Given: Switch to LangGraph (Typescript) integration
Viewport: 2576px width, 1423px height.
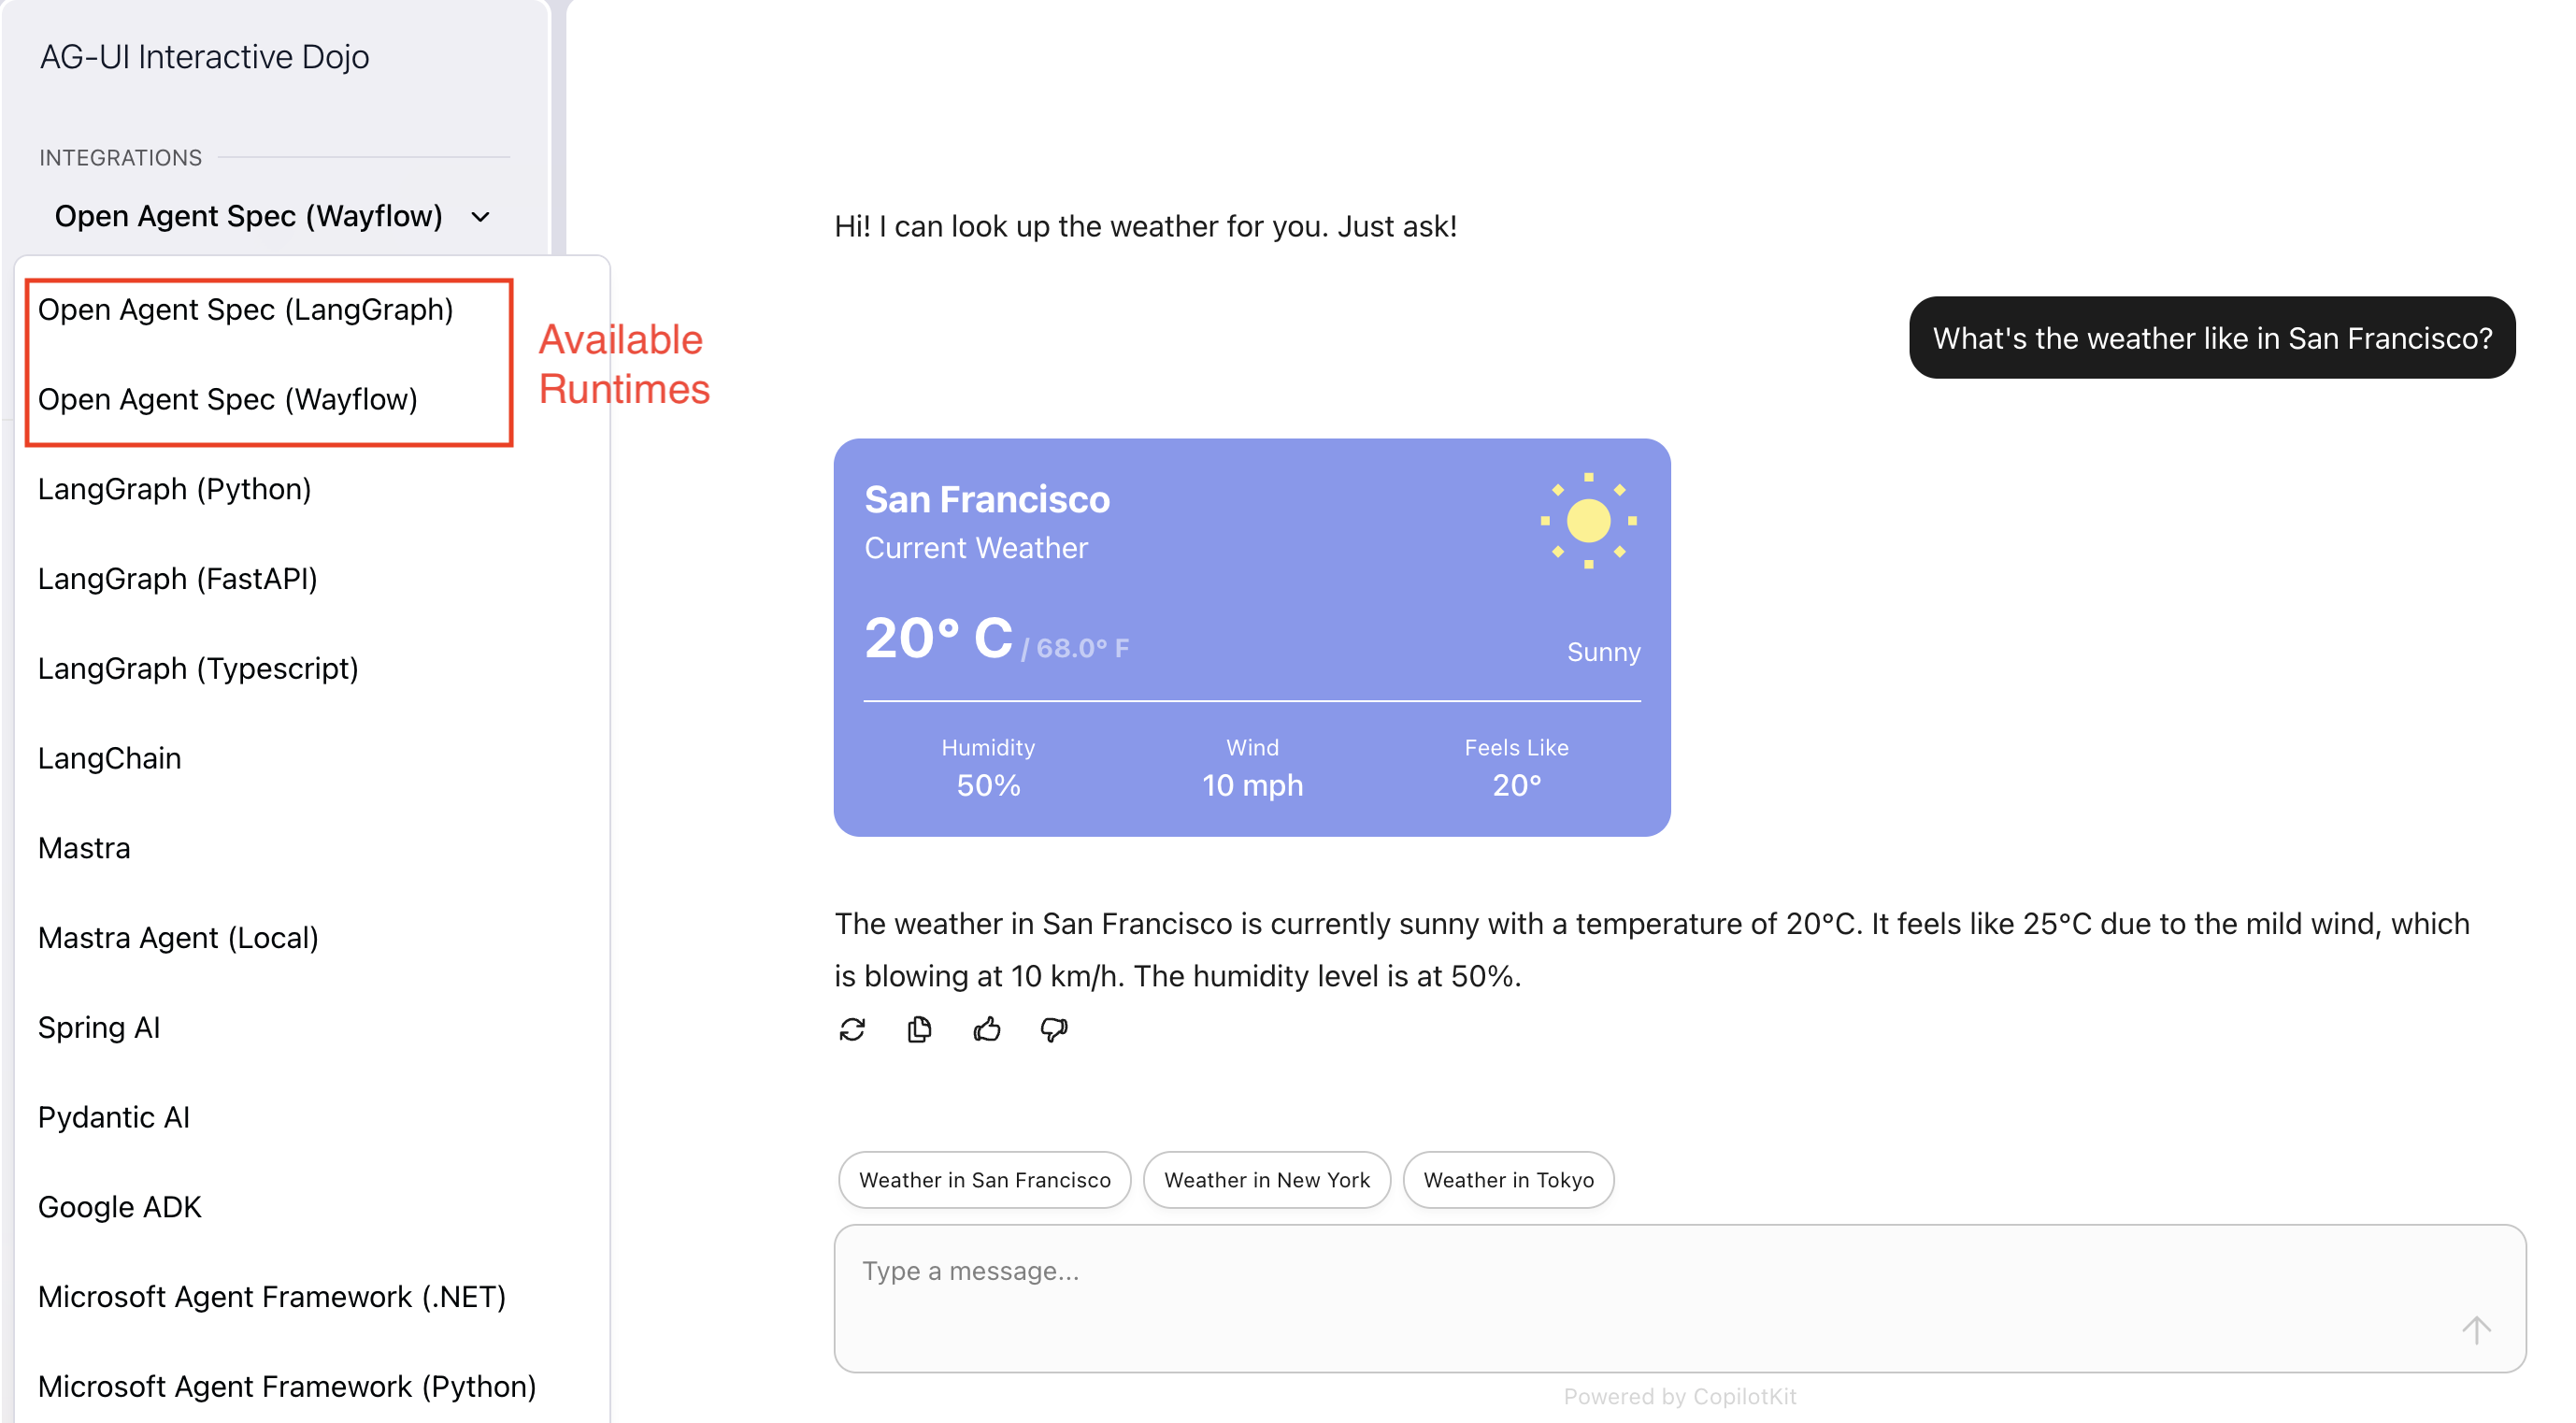Looking at the screenshot, I should pyautogui.click(x=198, y=669).
